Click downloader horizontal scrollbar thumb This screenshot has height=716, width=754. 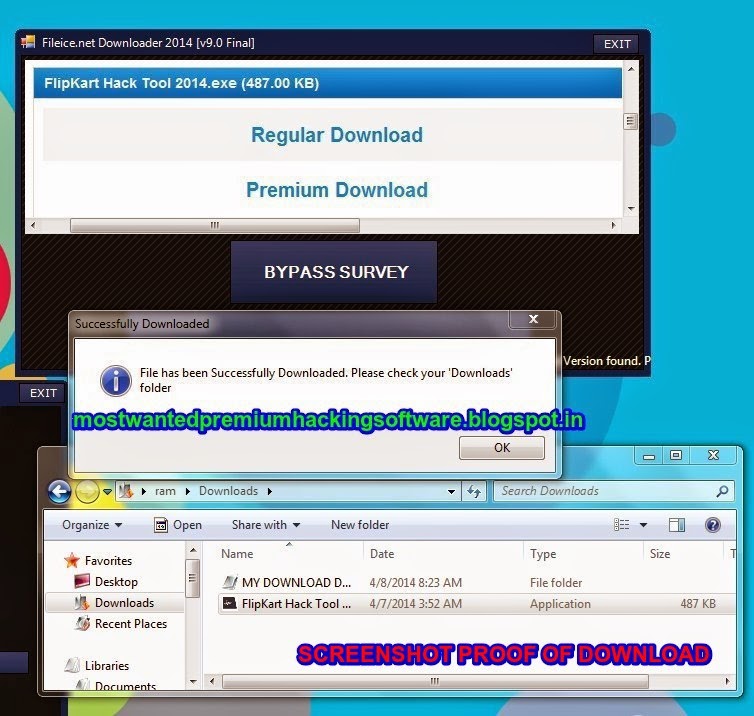214,225
